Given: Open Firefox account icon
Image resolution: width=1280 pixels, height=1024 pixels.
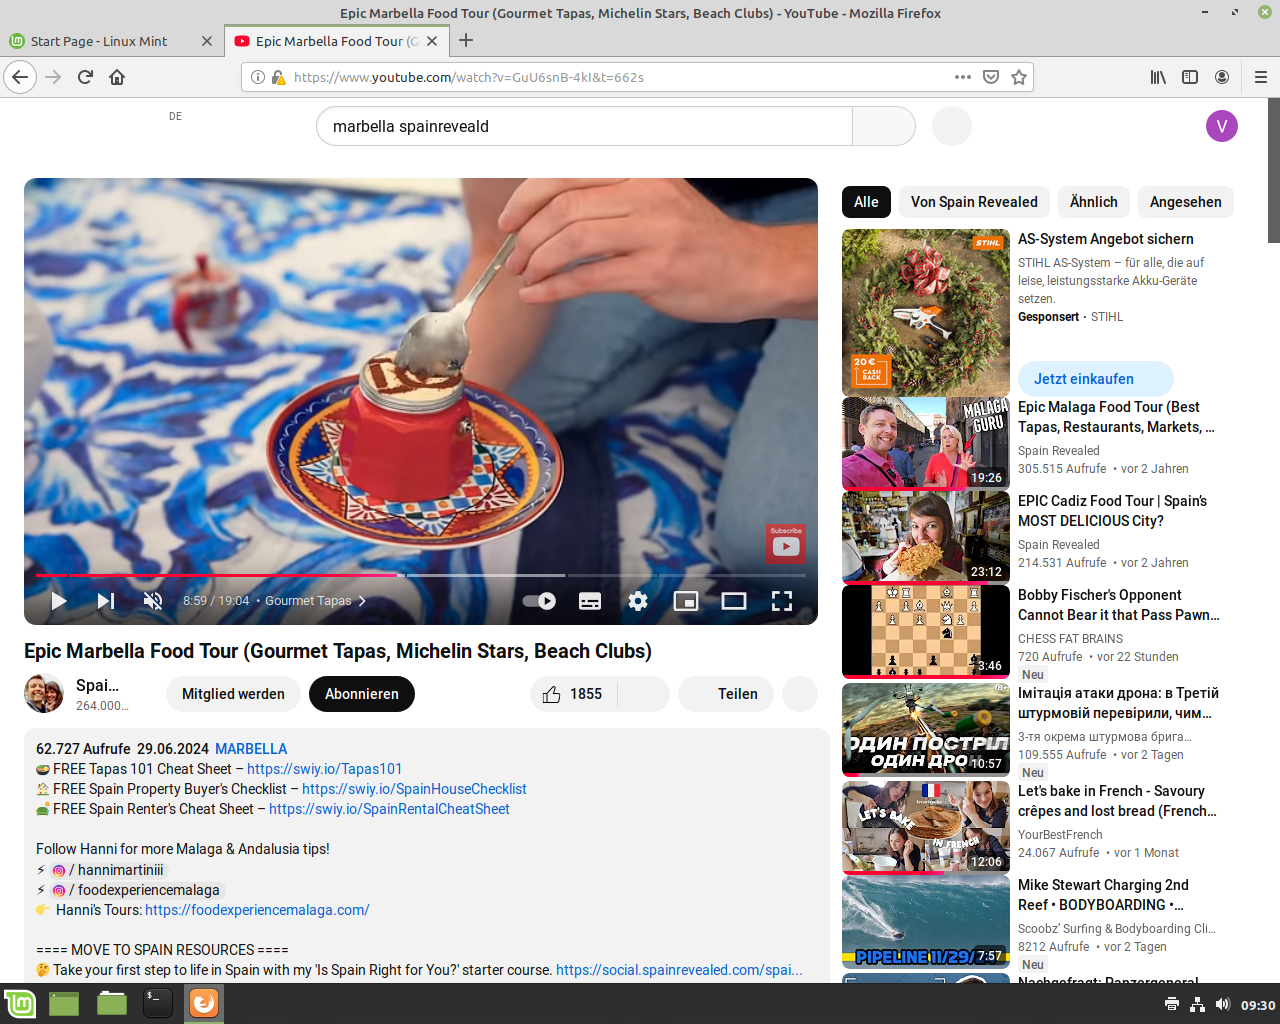Looking at the screenshot, I should point(1222,77).
